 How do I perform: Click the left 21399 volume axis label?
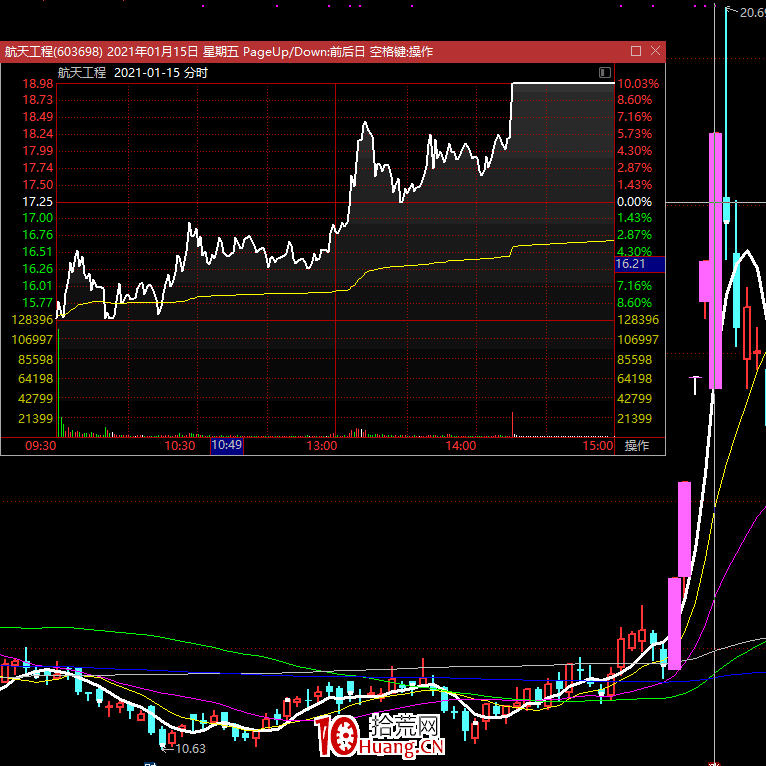[35, 419]
